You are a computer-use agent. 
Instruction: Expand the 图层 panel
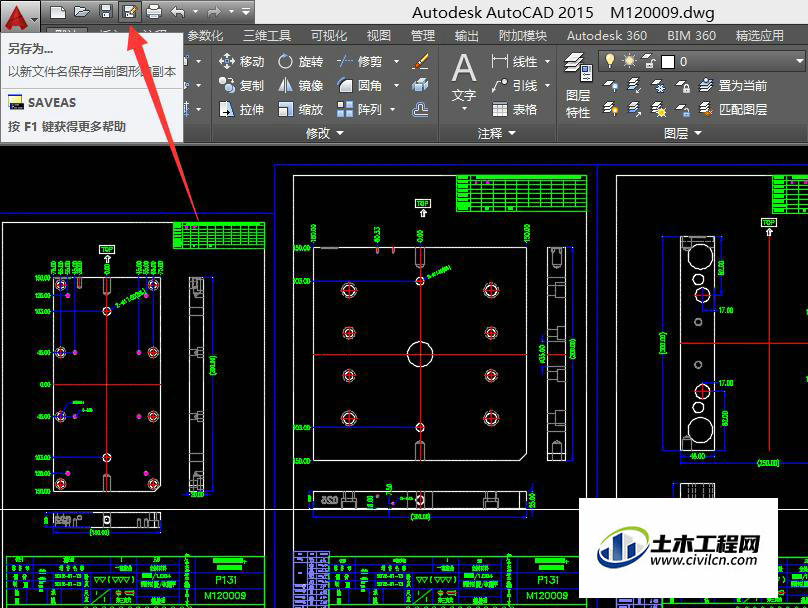click(x=683, y=133)
